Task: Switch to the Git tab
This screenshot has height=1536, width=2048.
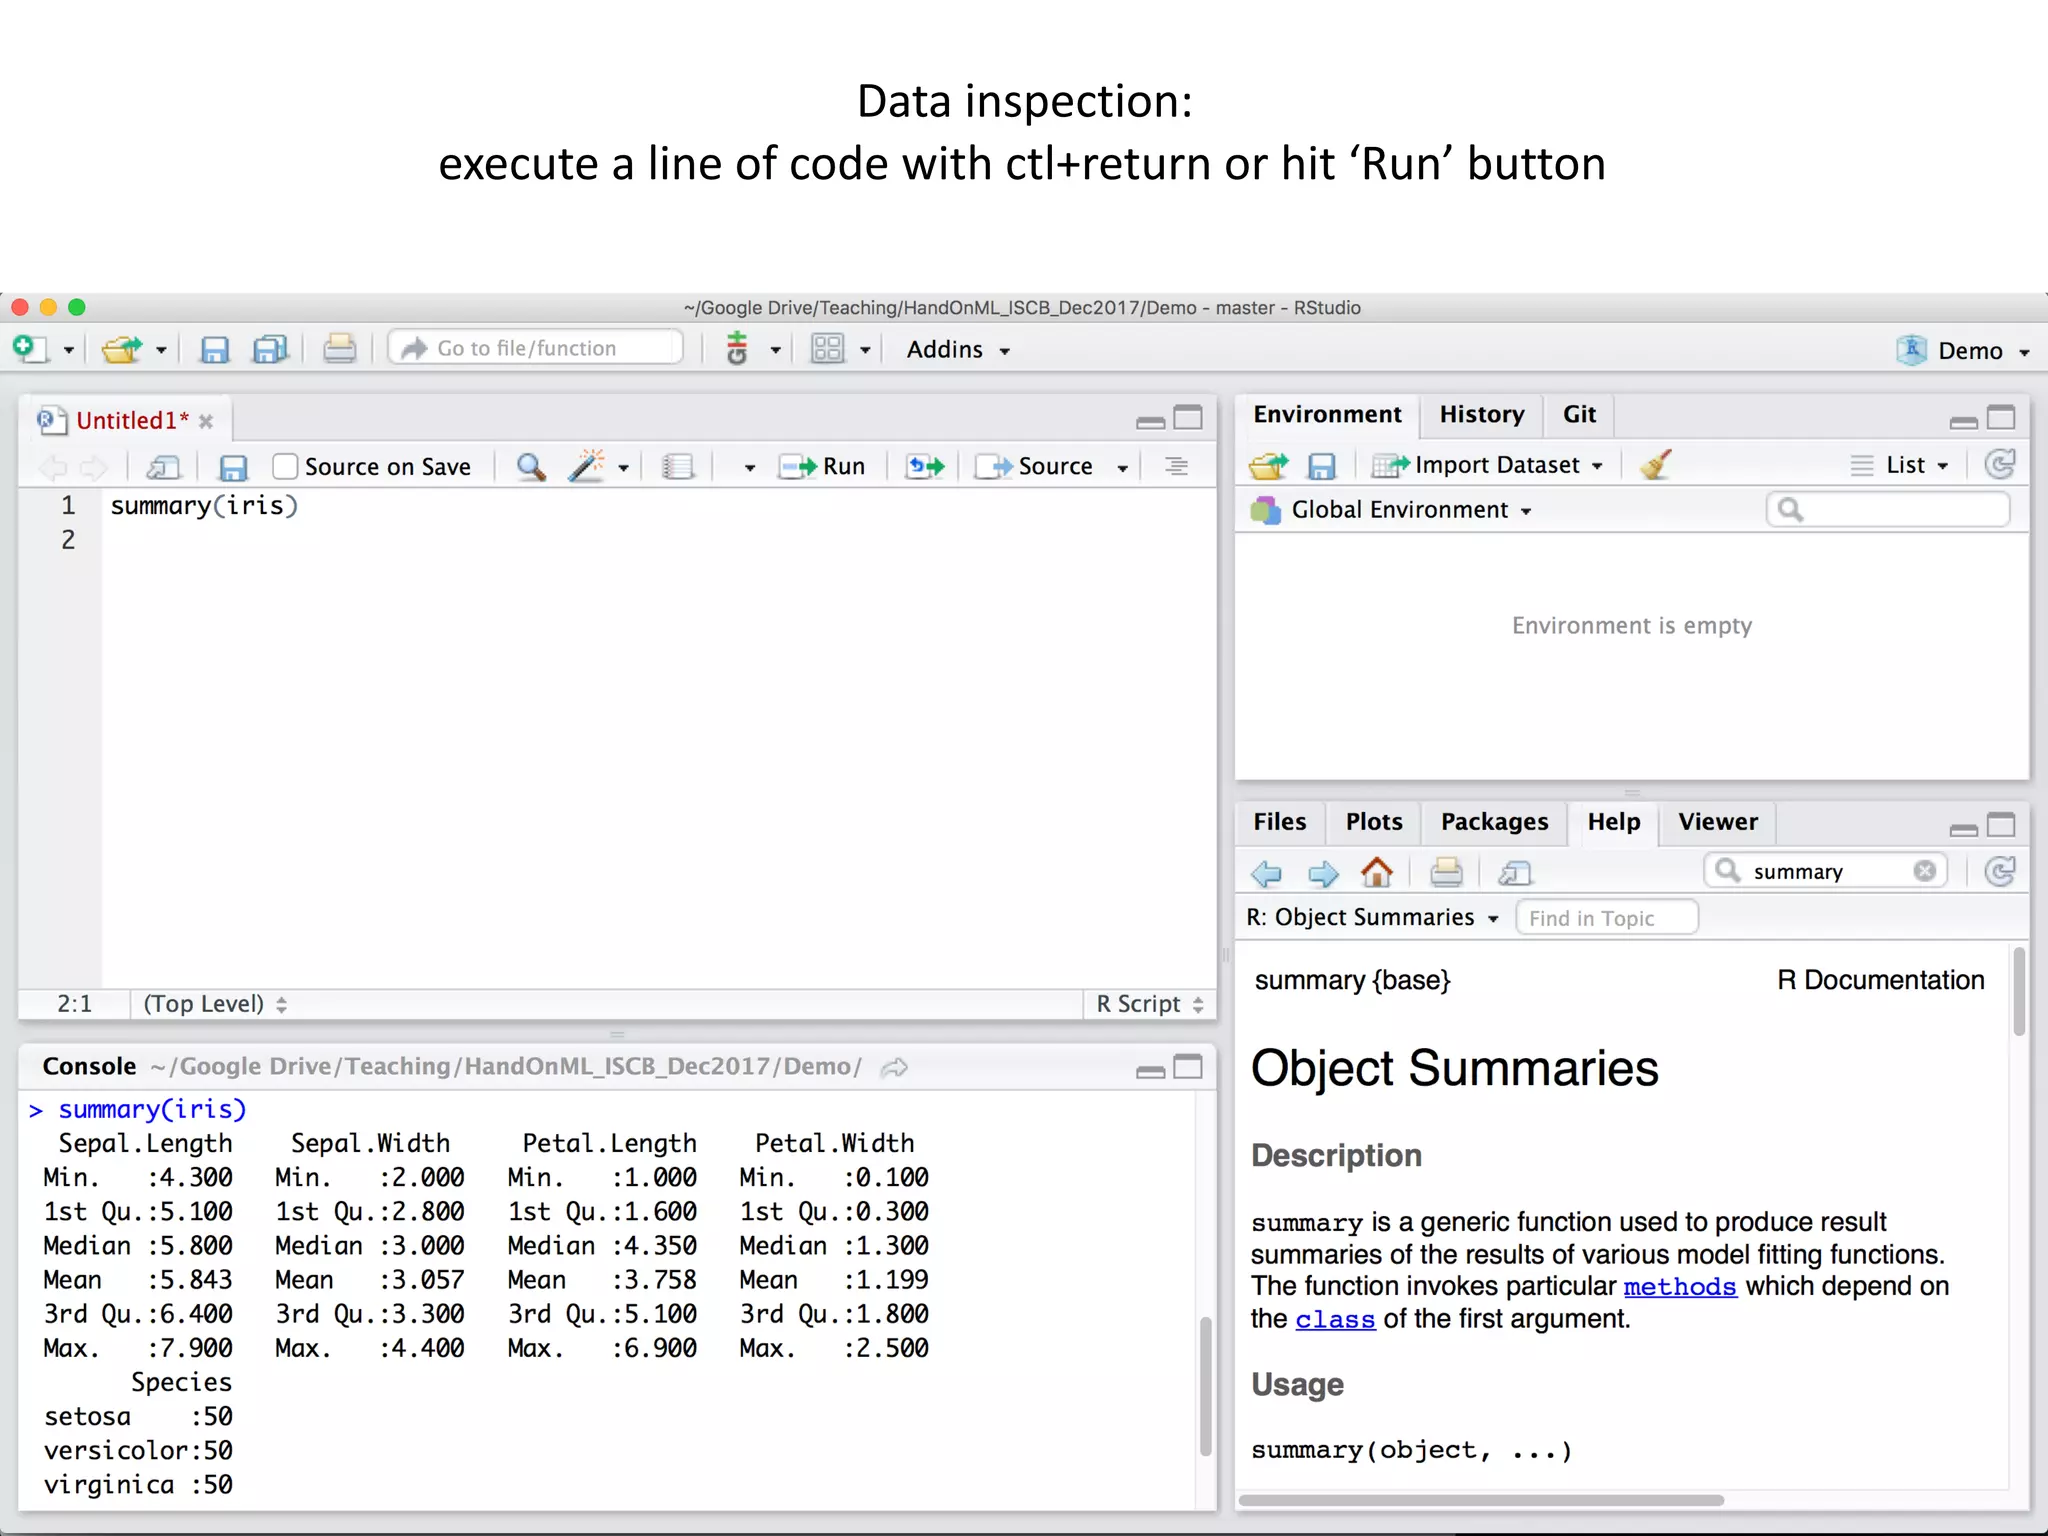Action: (x=1579, y=414)
